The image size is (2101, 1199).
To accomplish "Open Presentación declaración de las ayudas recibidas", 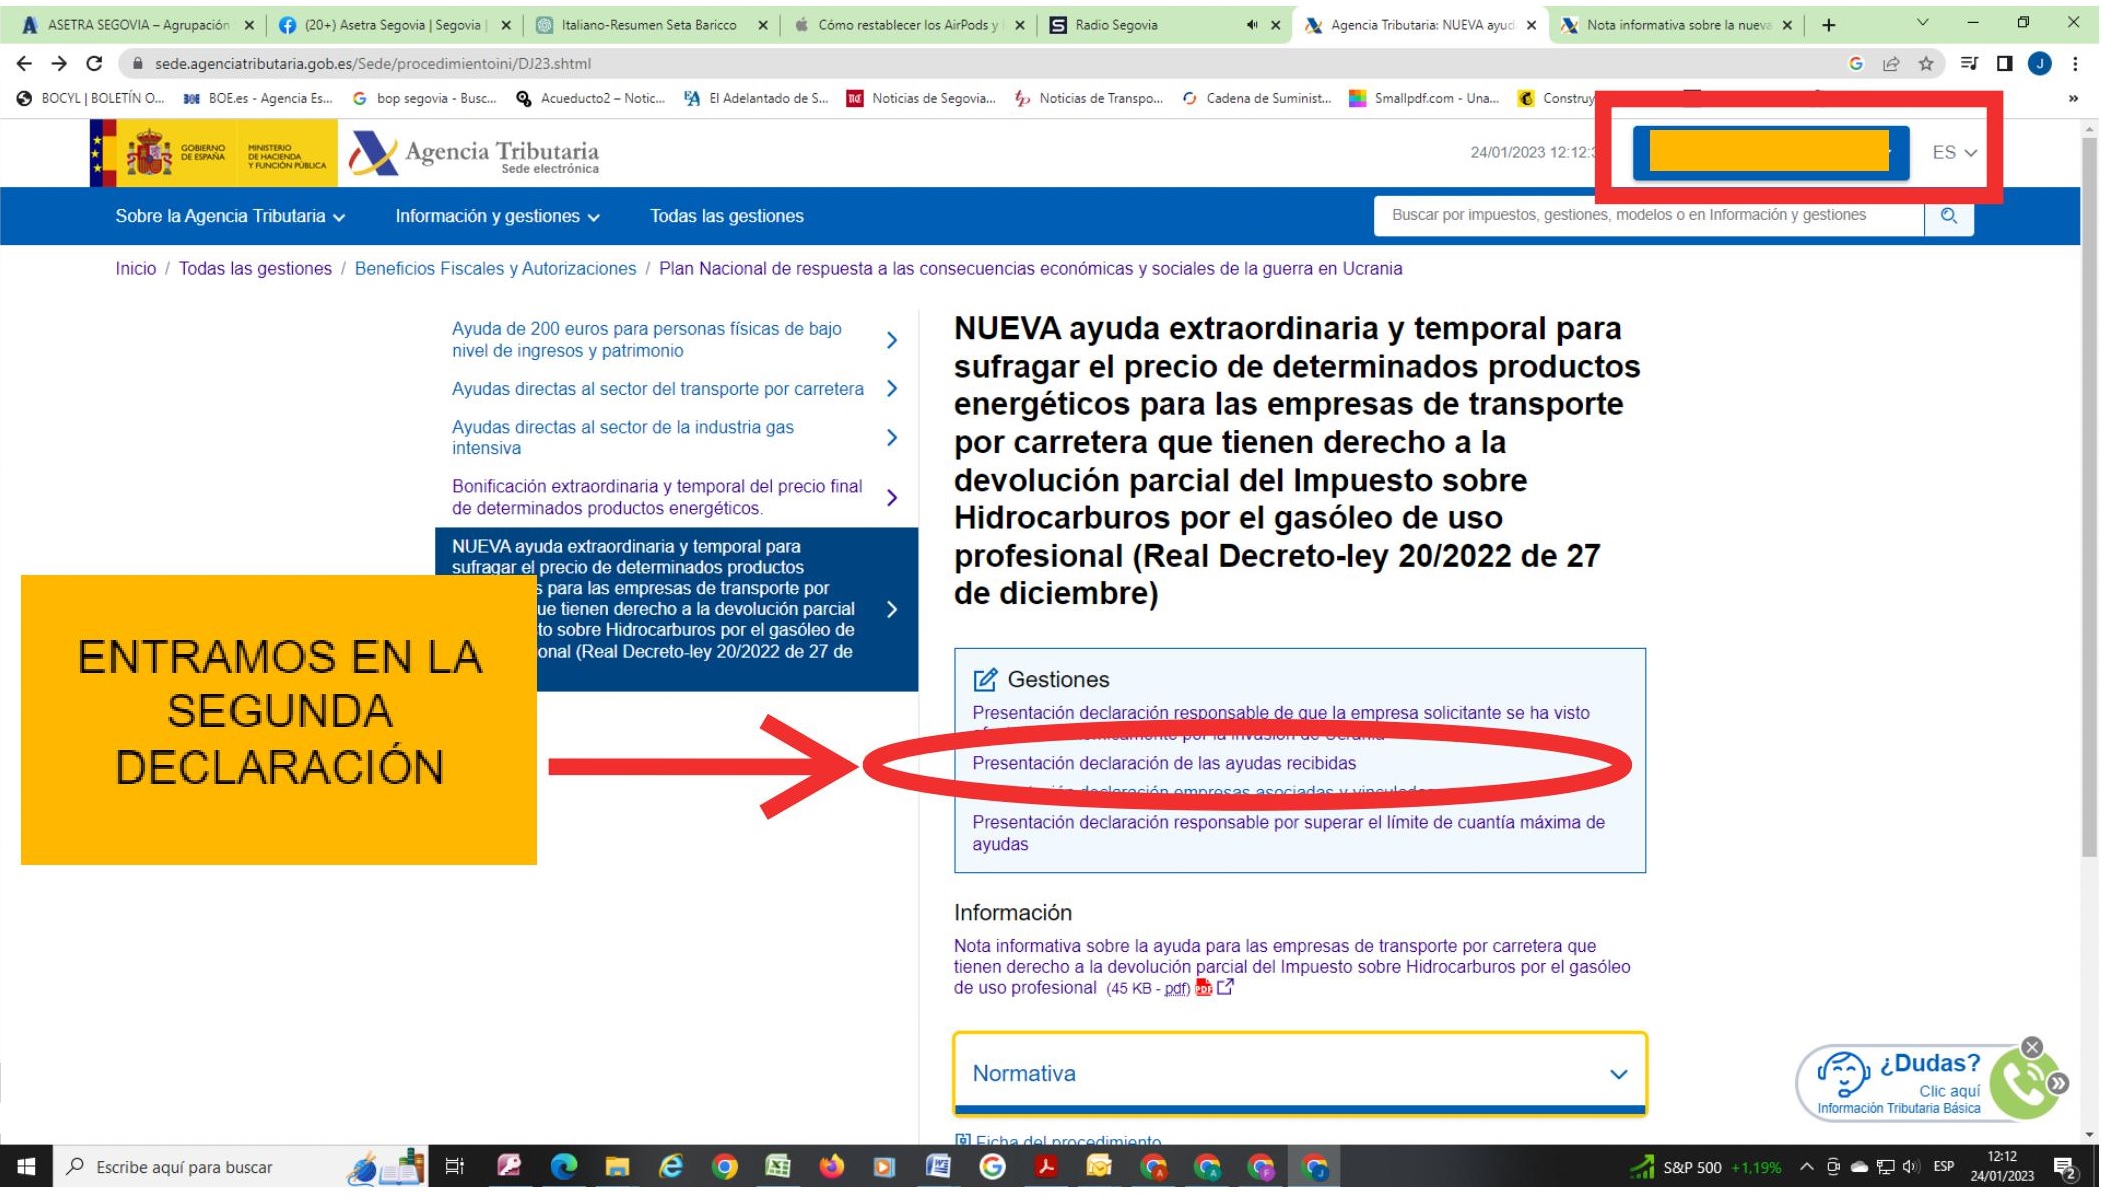I will click(x=1163, y=763).
